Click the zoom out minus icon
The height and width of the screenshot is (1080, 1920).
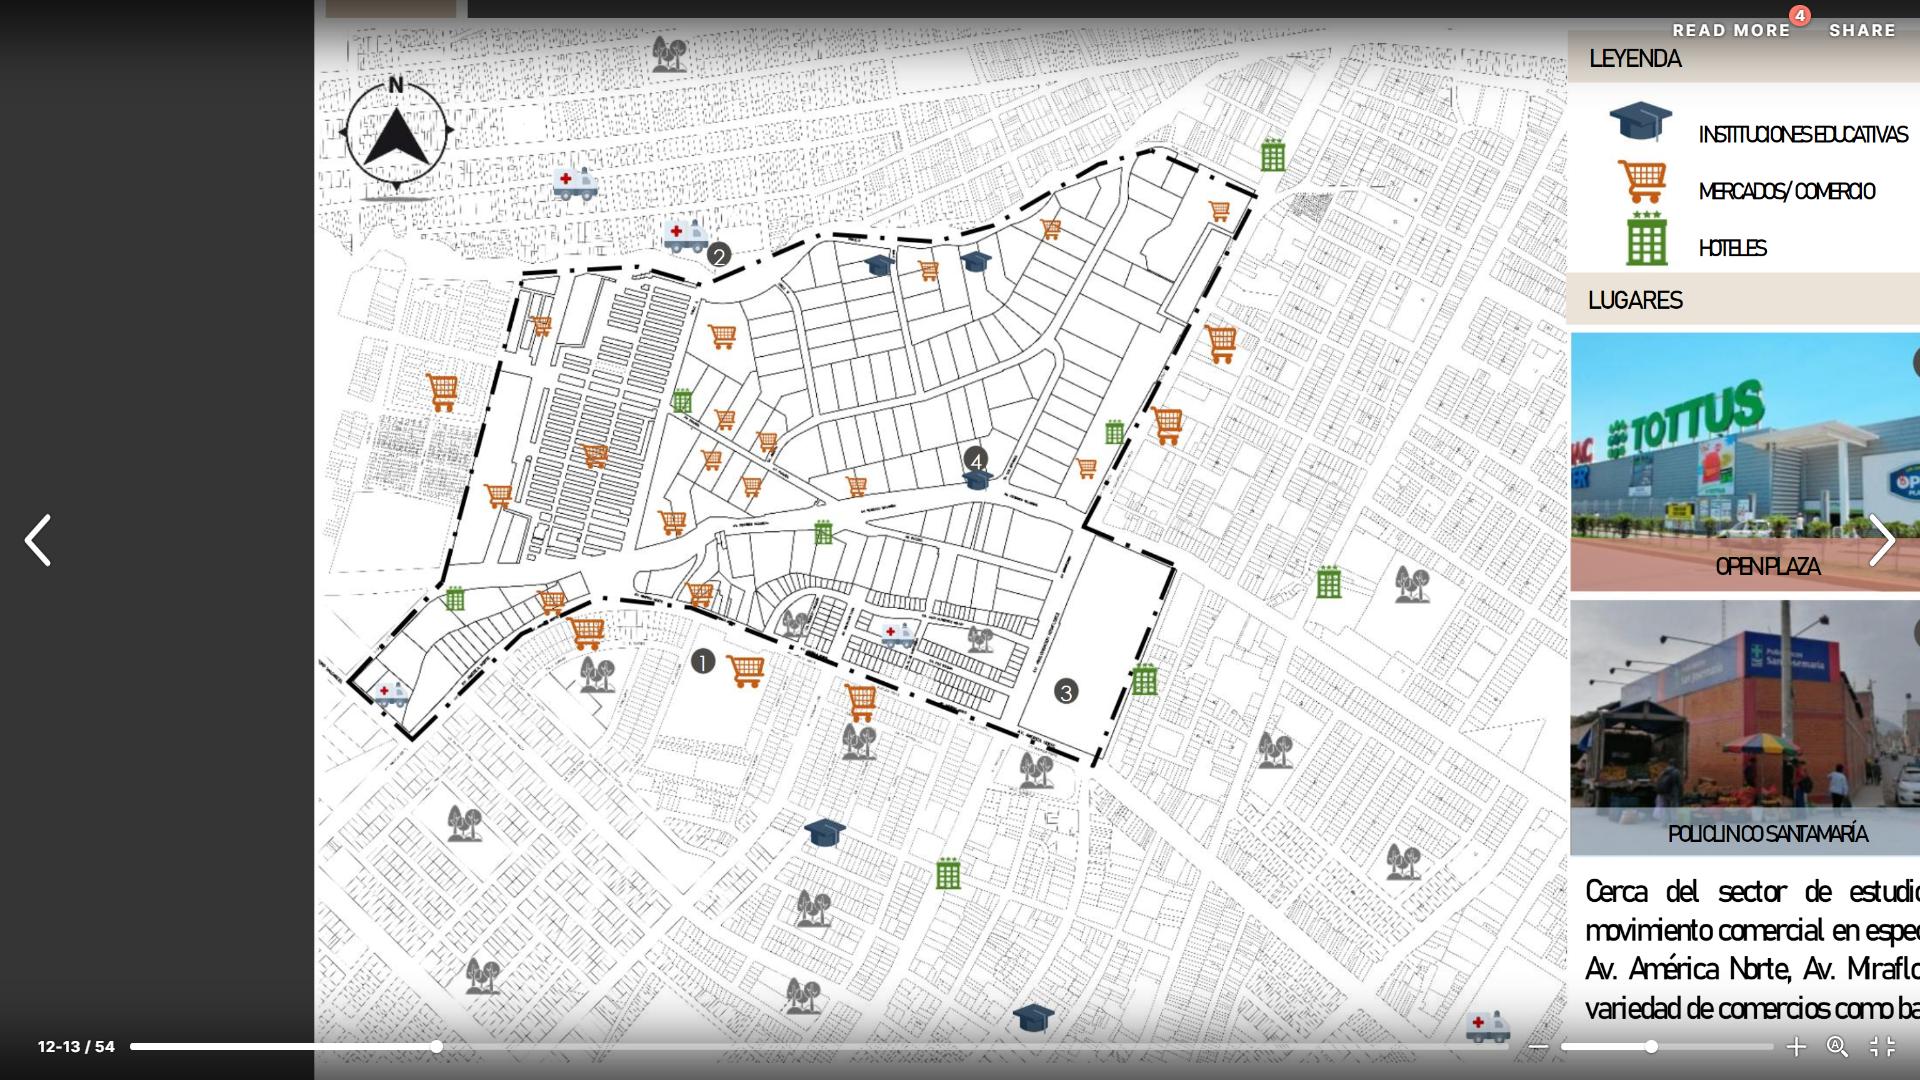click(1539, 1047)
